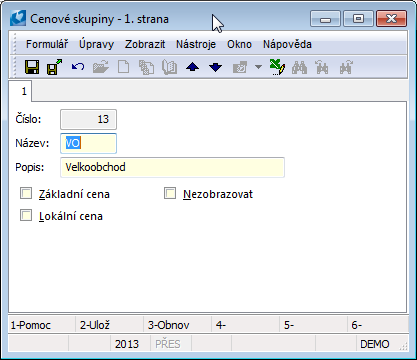Click the 5- function key button
Image resolution: width=417 pixels, height=360 pixels.
coord(314,325)
